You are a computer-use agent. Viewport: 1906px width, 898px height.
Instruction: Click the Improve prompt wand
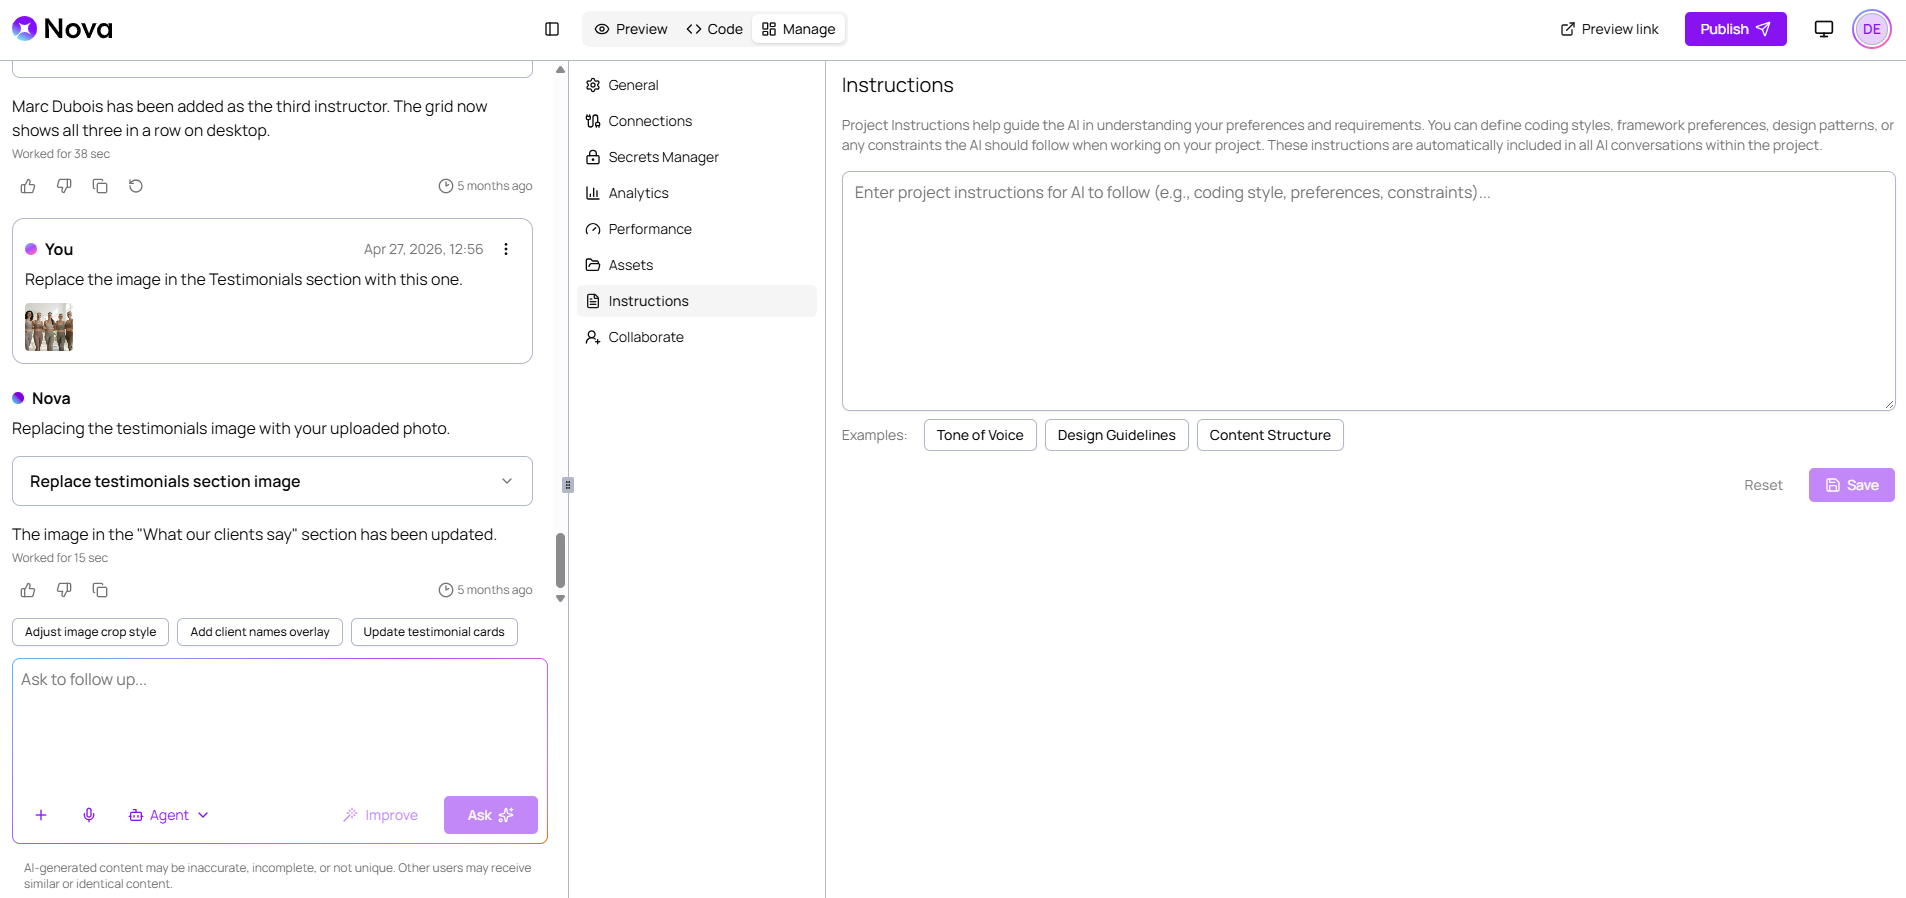[x=380, y=815]
